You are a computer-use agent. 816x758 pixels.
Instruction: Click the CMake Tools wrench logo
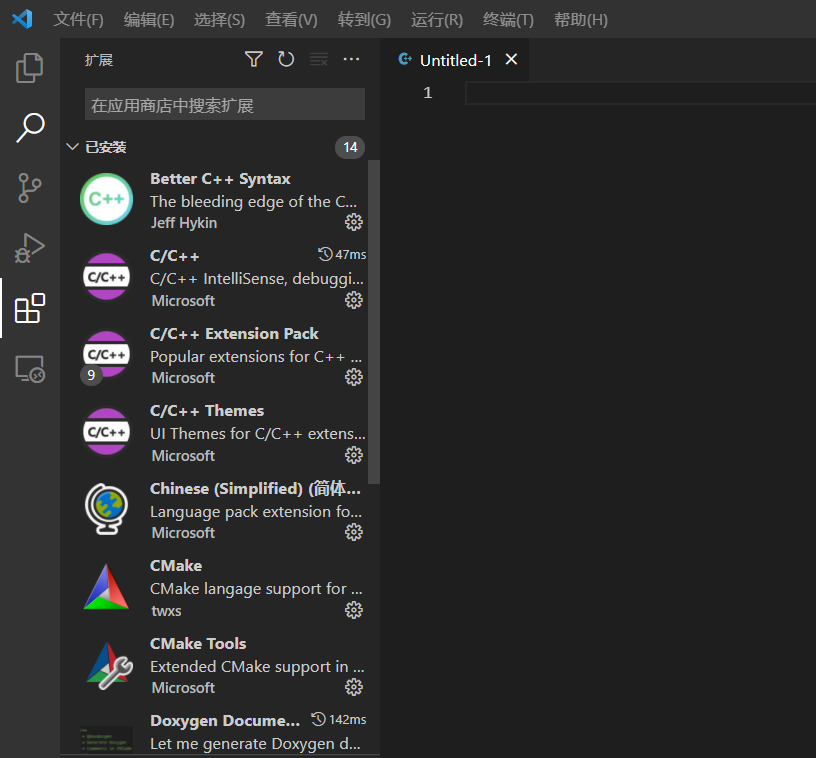coord(109,665)
